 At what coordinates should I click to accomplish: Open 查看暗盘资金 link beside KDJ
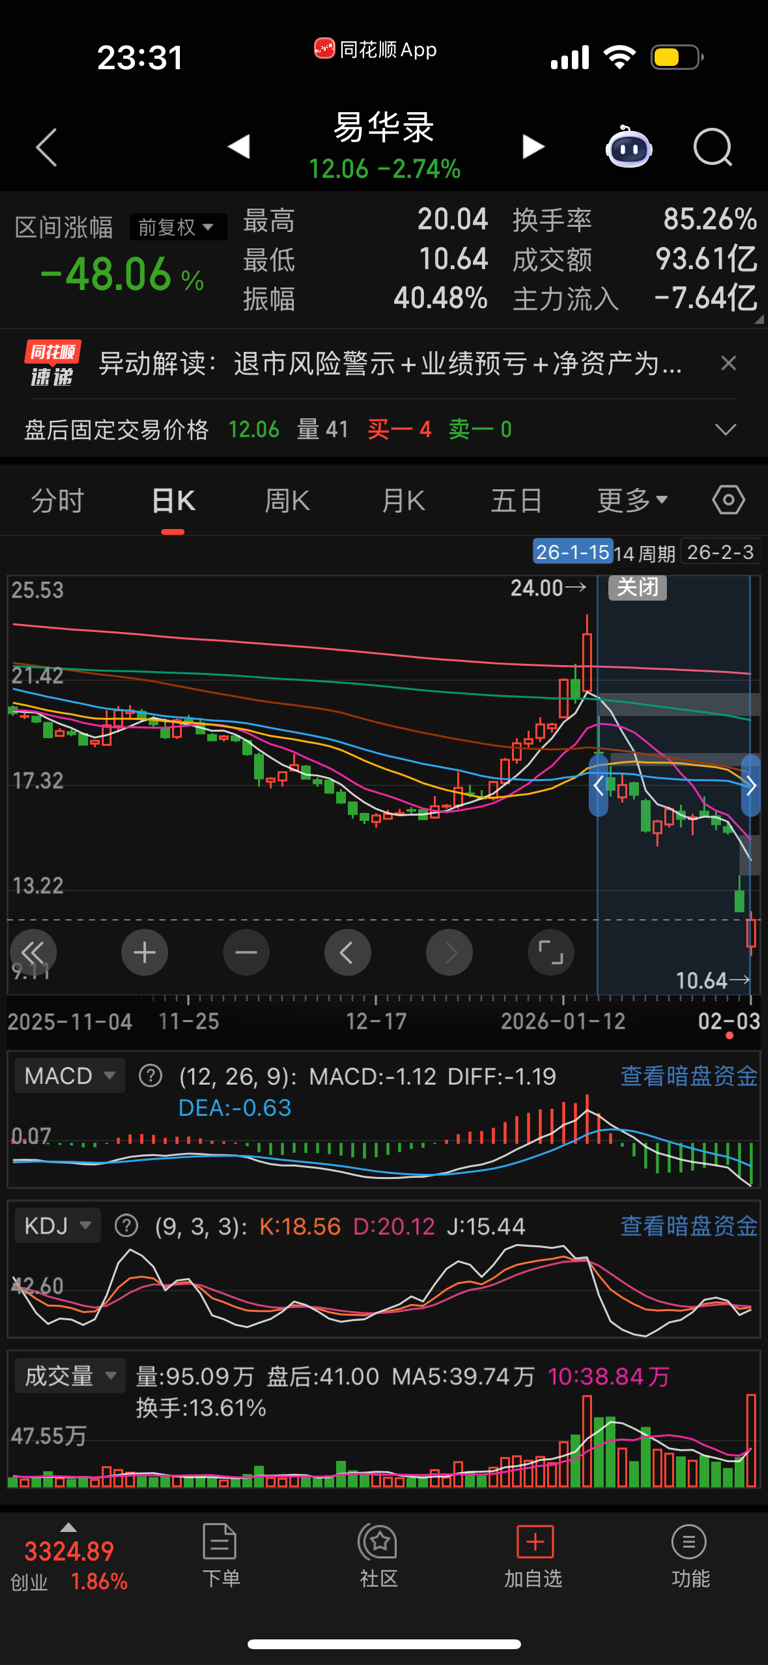tap(689, 1226)
